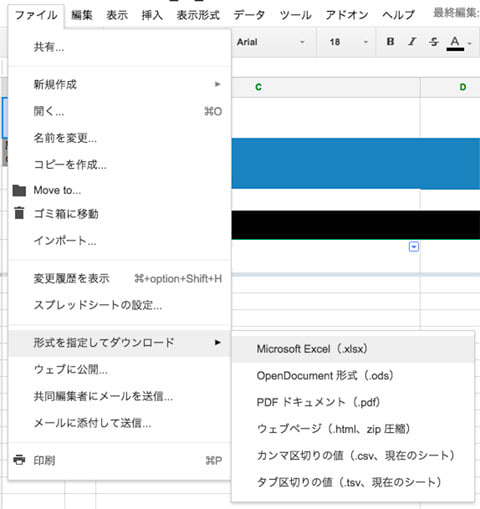Open the ヘルプ menu
Screen dimensions: 480x509
point(398,15)
